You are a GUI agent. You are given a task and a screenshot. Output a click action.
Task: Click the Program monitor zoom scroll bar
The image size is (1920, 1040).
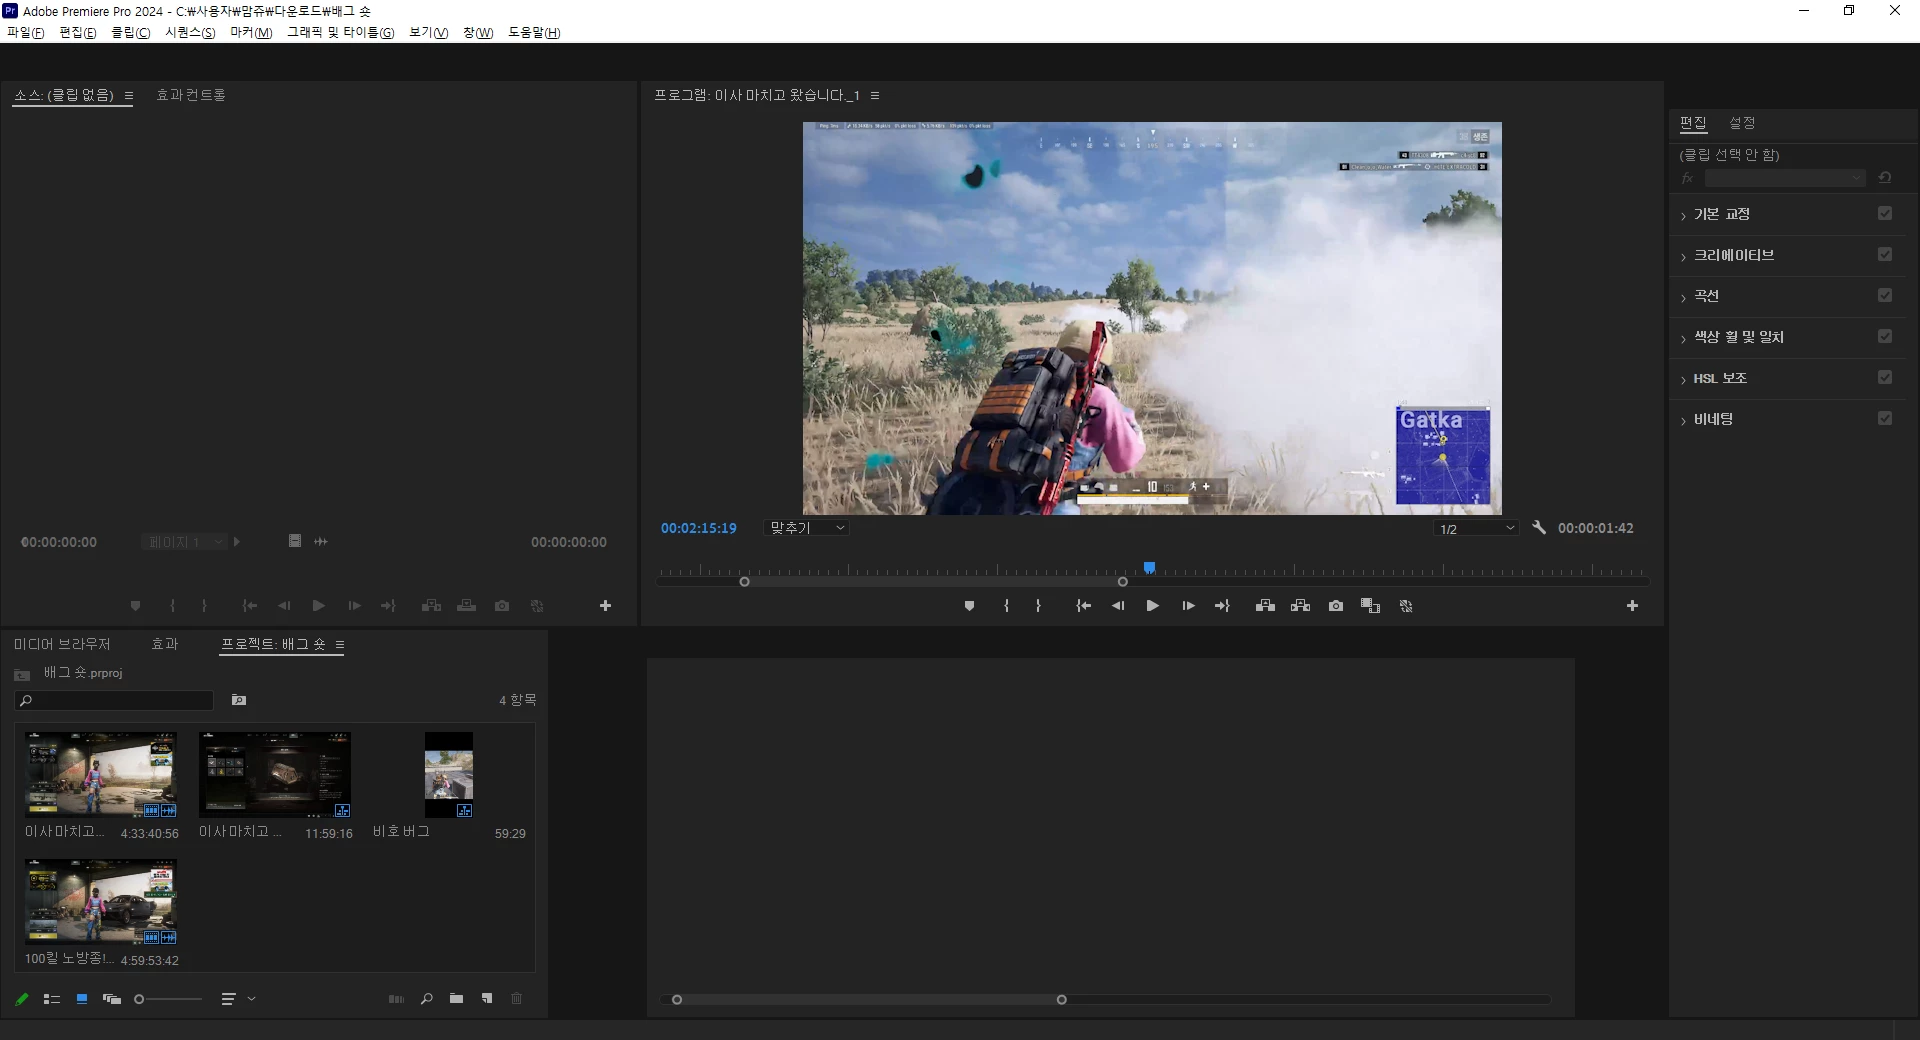coord(933,582)
